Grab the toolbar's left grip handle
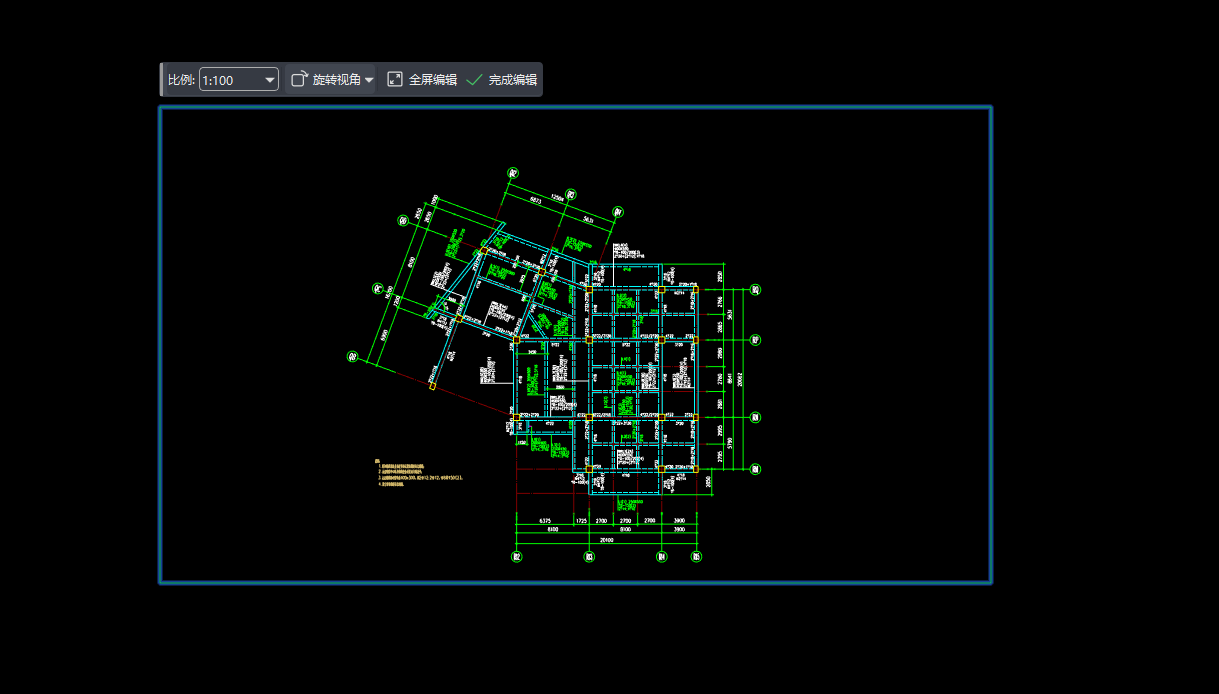Screen dimensions: 1219x694 (162, 80)
